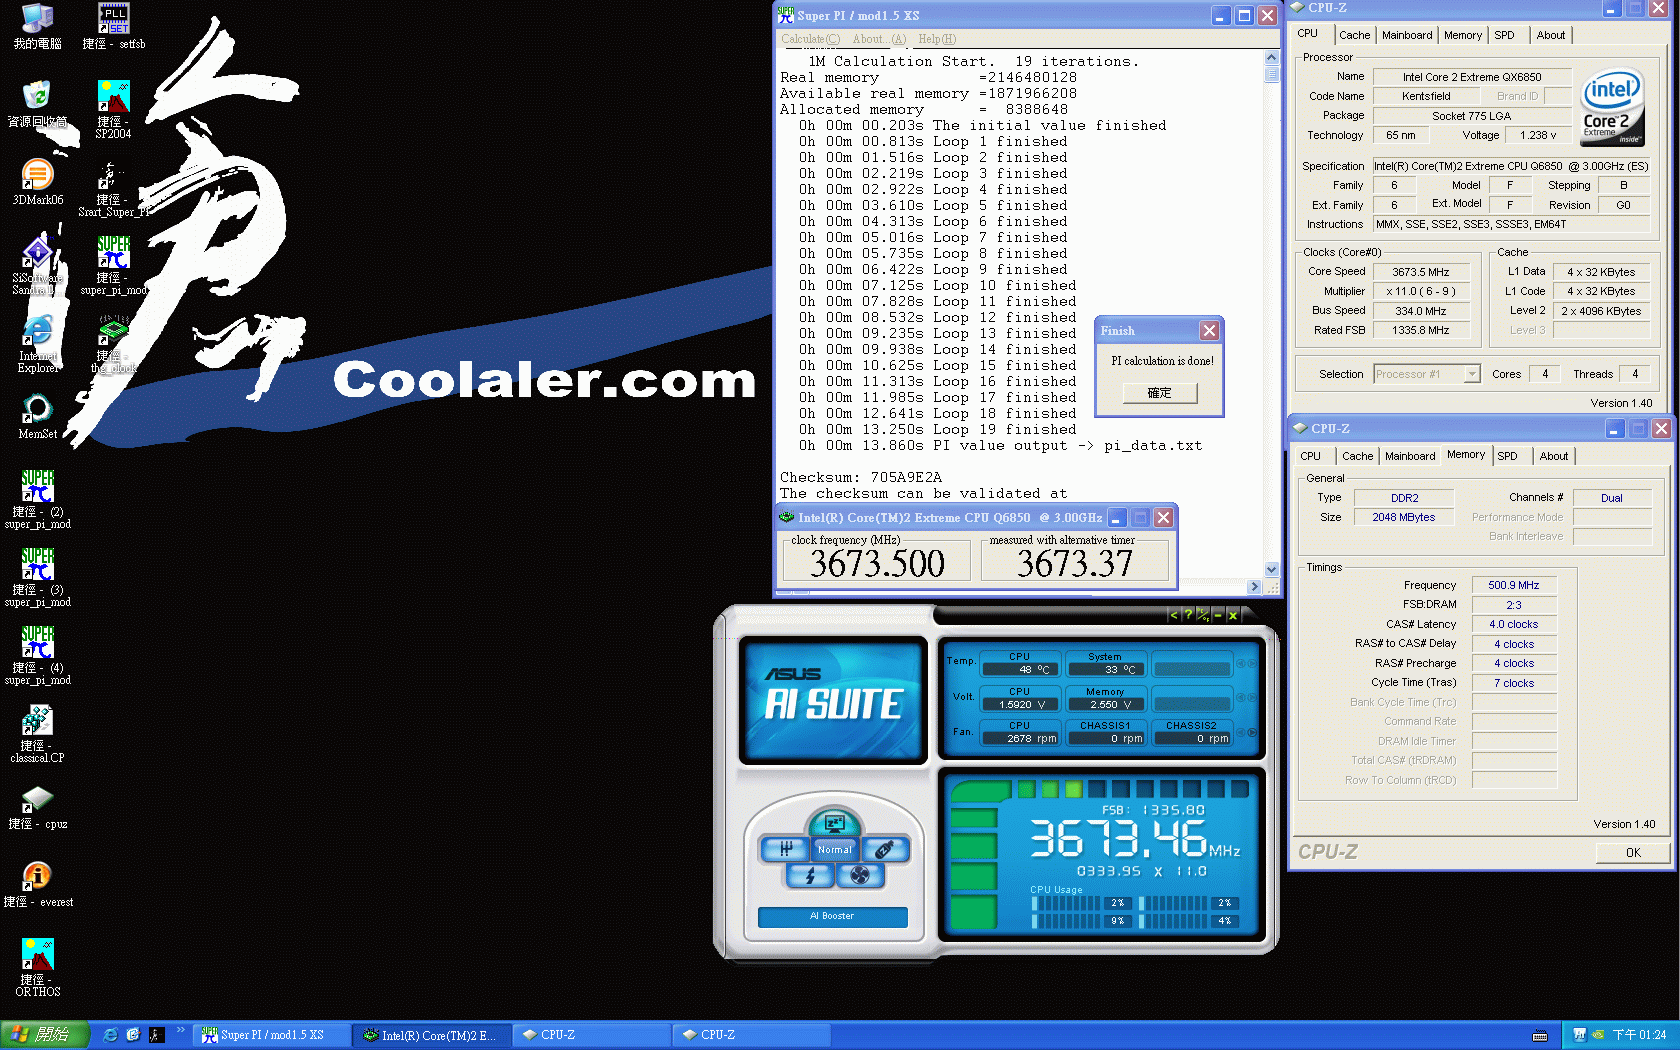Screen dimensions: 1680x1050
Task: Click the taskbar clock showing 01:24
Action: click(1639, 1035)
